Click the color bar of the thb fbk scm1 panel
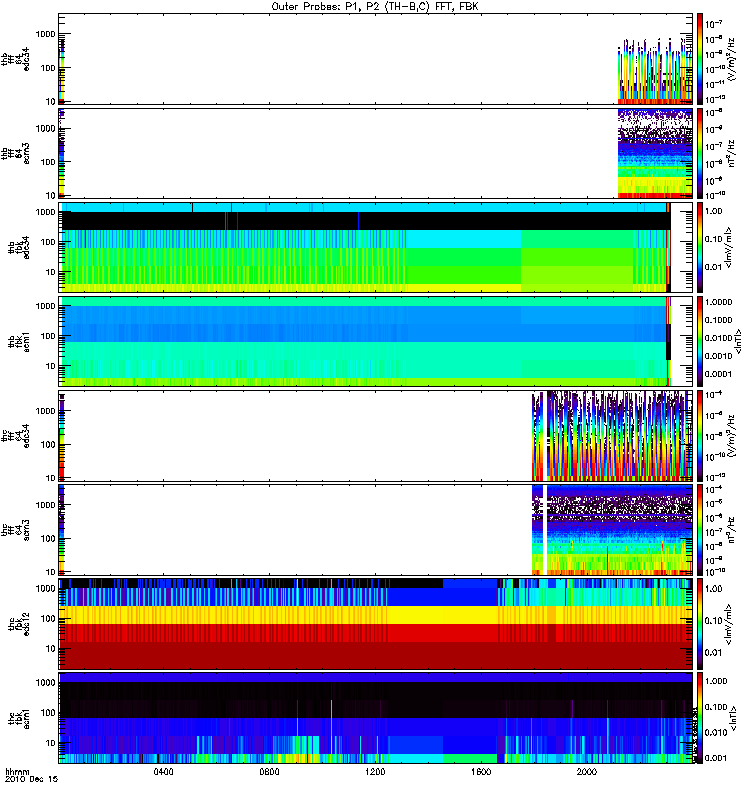Viewport: 750px width, 800px height. click(x=700, y=341)
